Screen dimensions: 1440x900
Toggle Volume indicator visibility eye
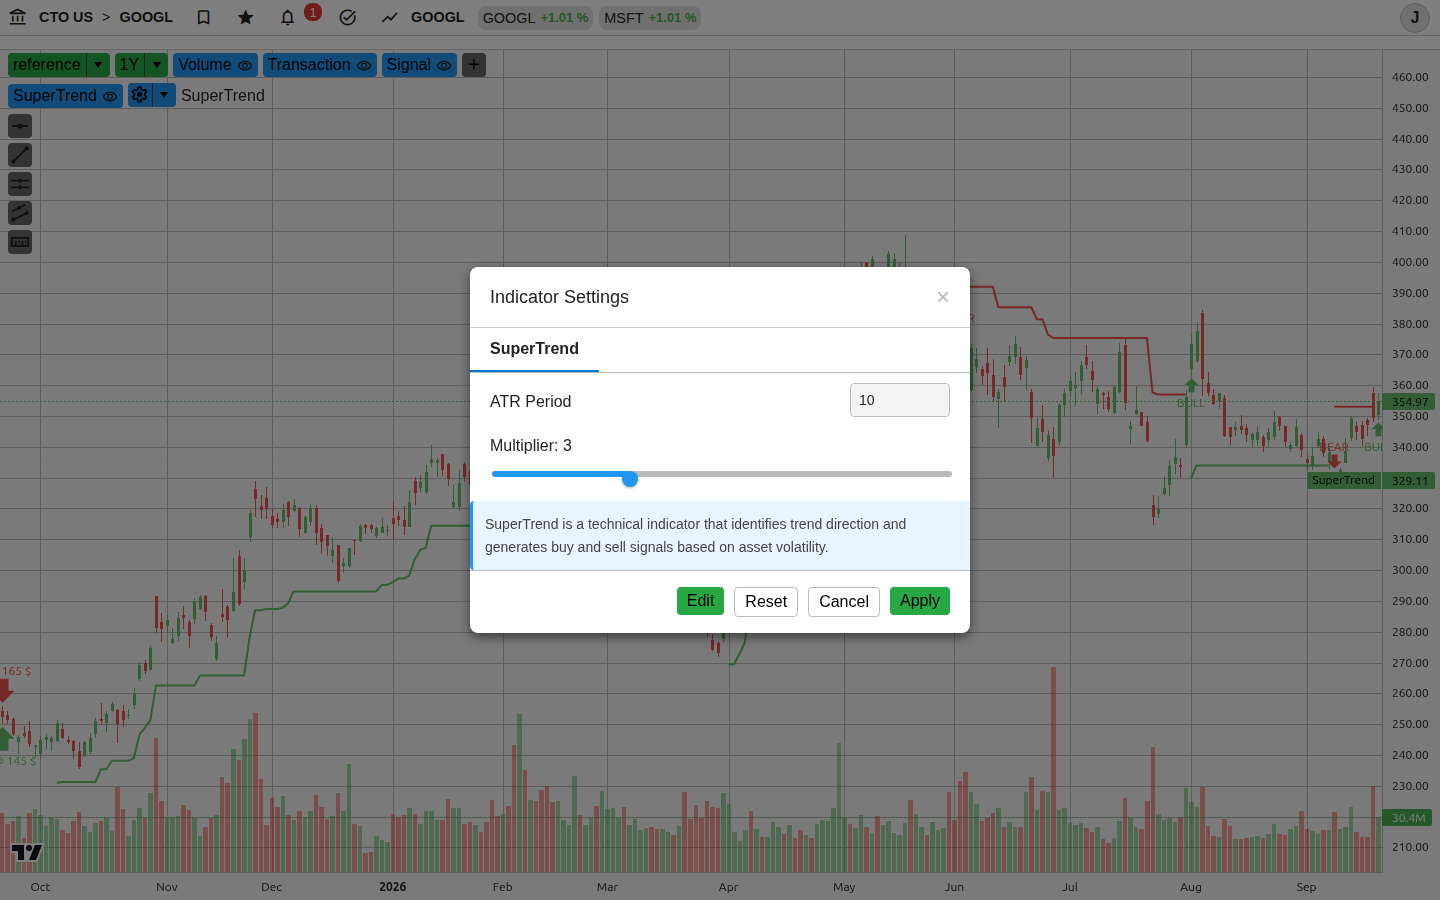[x=245, y=65]
